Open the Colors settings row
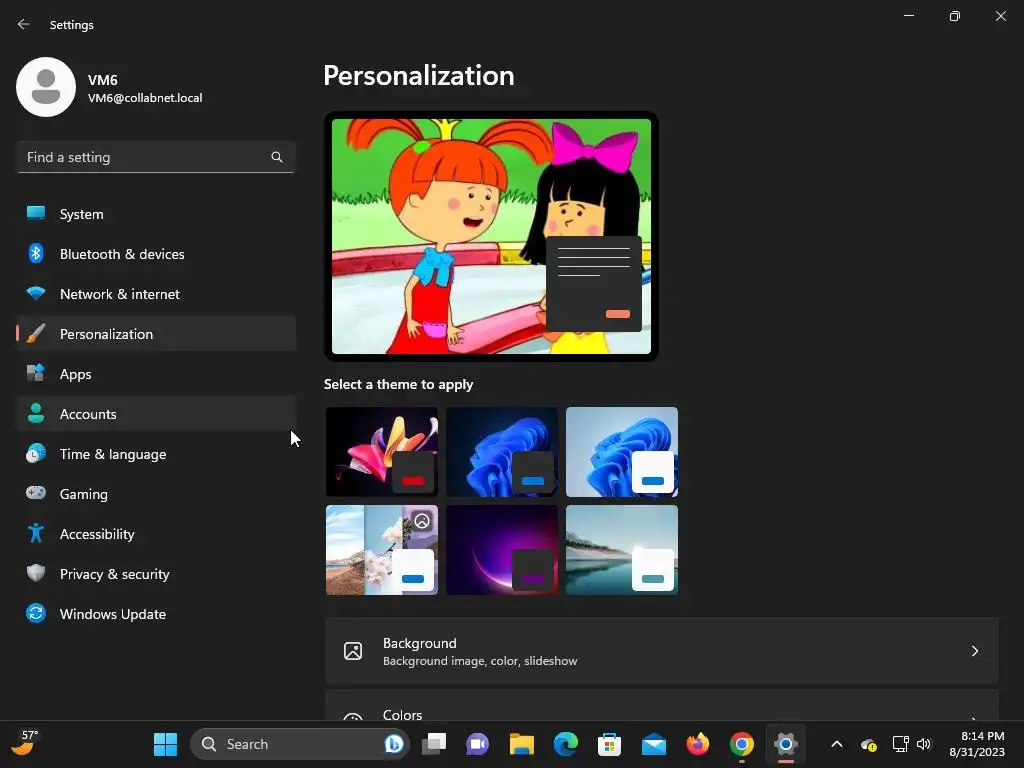 pos(662,705)
